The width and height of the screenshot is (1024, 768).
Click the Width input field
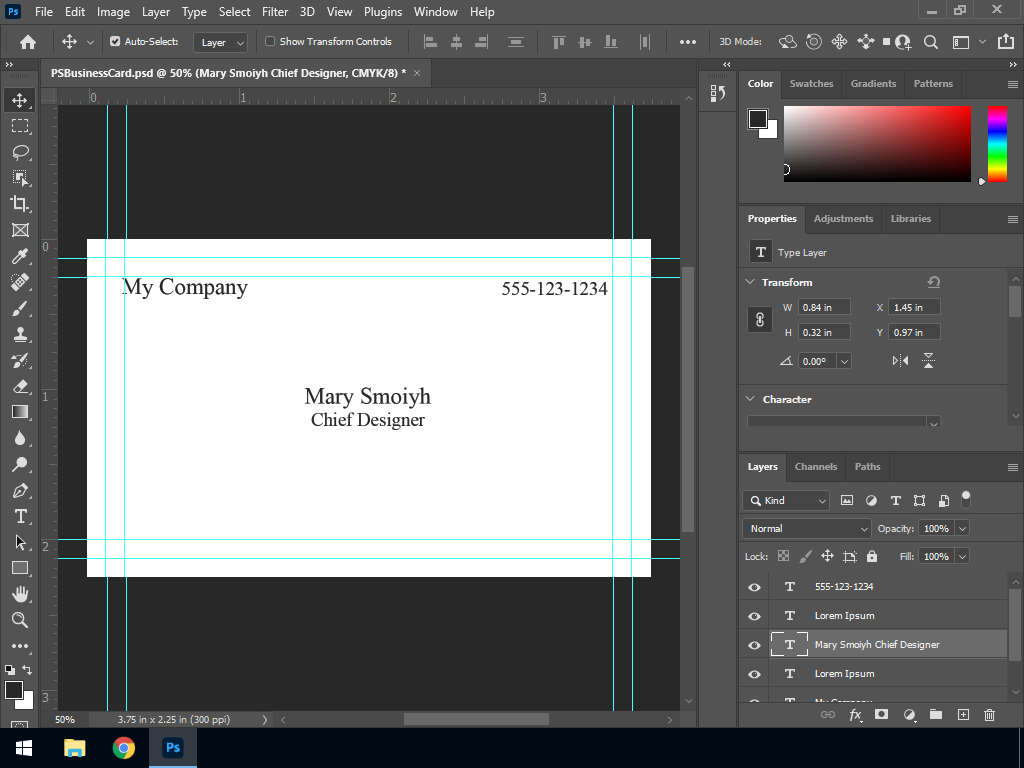click(x=823, y=307)
